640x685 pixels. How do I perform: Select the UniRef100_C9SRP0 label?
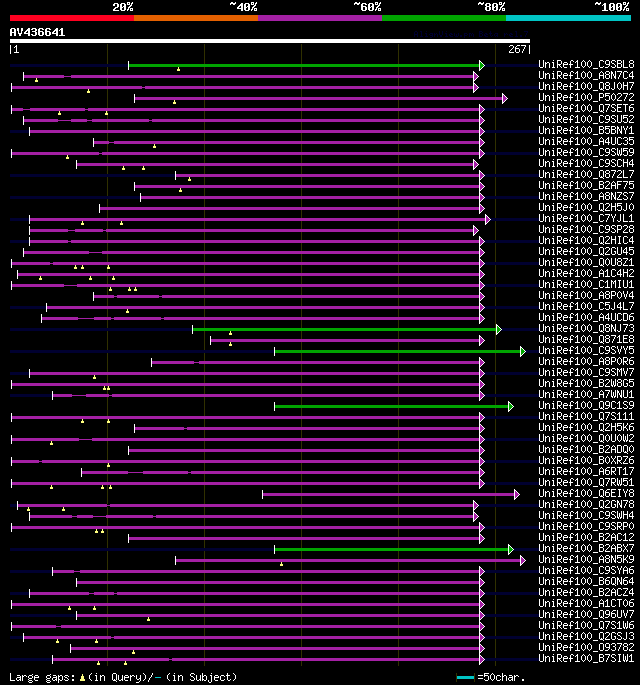pyautogui.click(x=586, y=527)
